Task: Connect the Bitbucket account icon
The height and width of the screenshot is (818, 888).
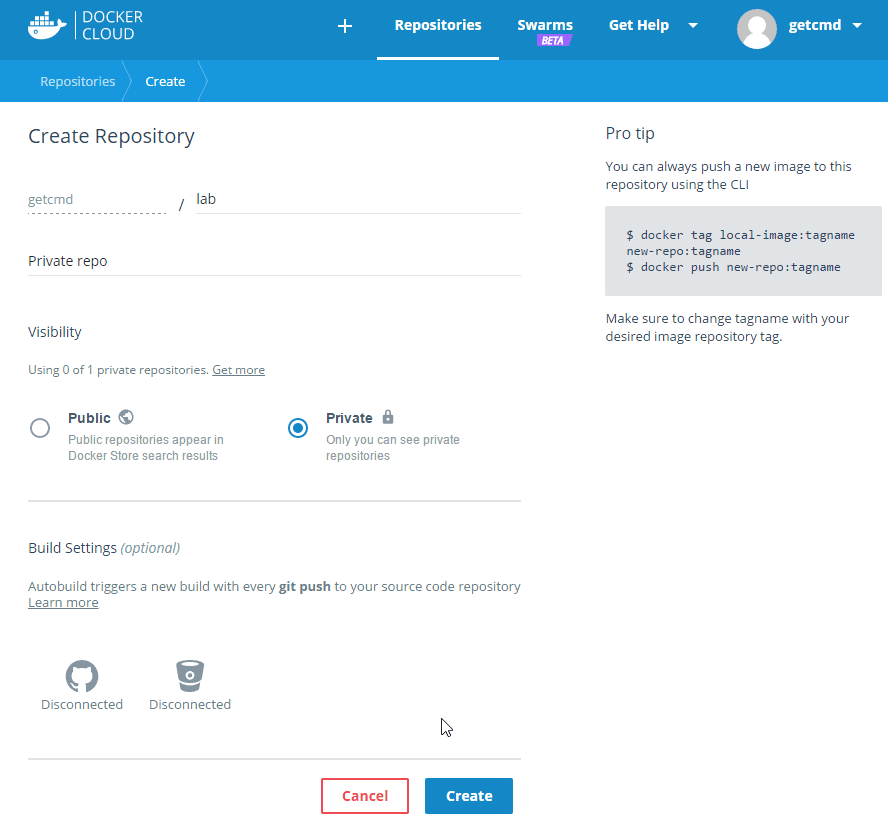Action: pos(190,676)
